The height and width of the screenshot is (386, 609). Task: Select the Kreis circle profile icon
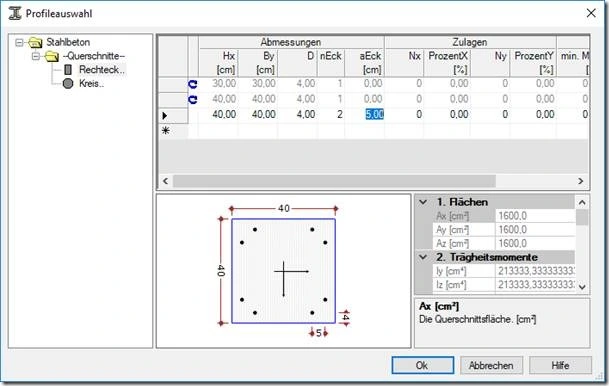tap(68, 83)
